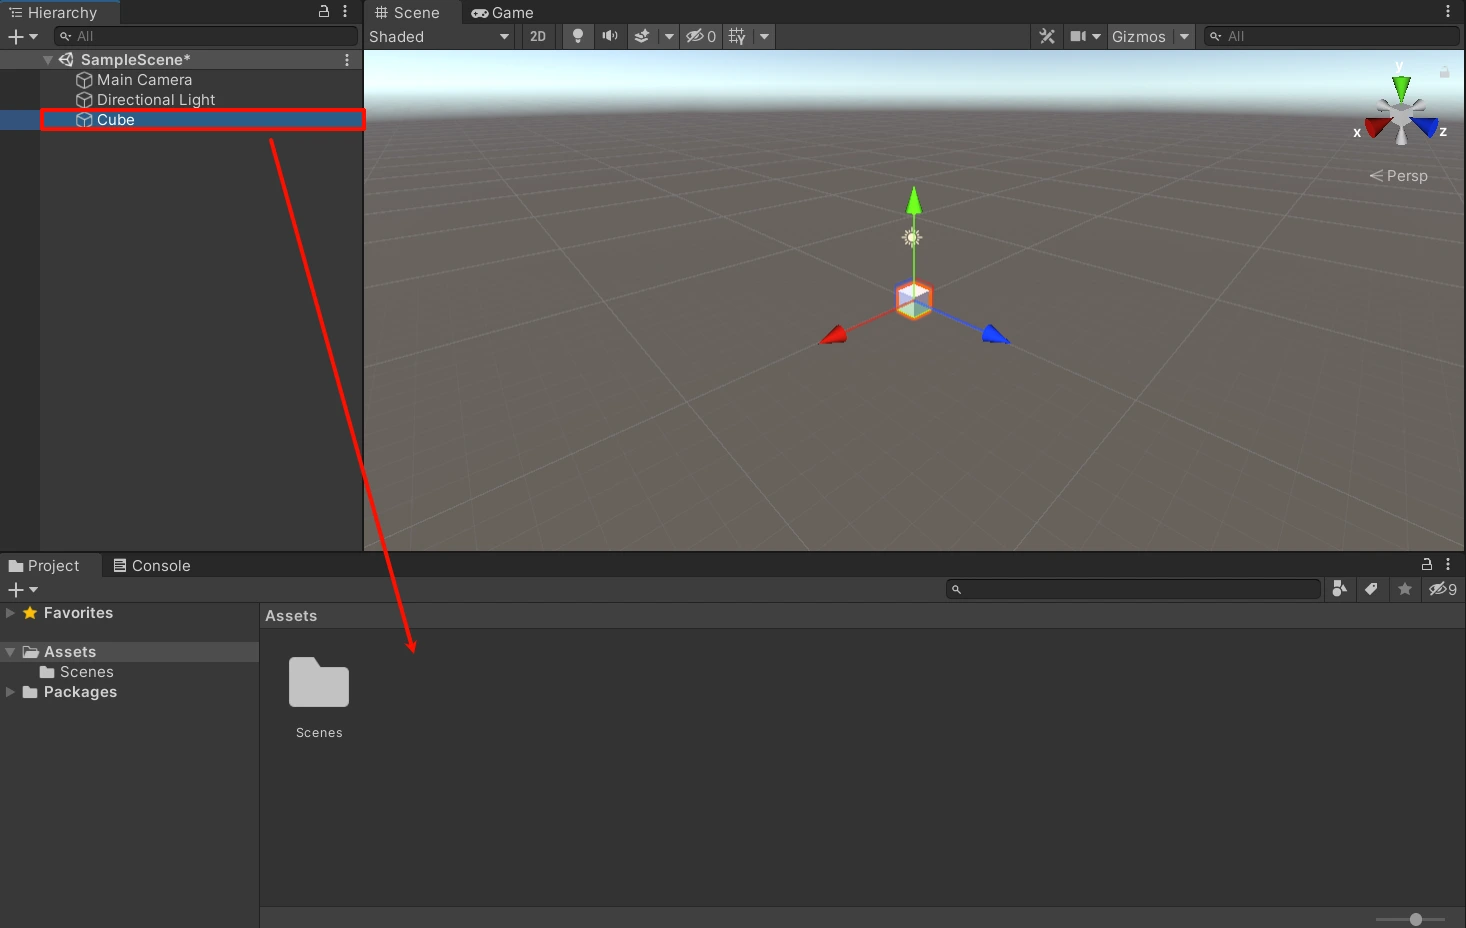Click the asset icon size slider

click(1415, 919)
